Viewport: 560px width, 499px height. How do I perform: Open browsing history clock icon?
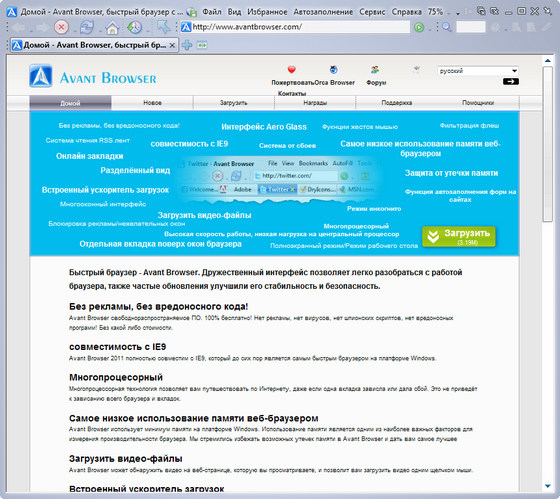click(x=135, y=27)
